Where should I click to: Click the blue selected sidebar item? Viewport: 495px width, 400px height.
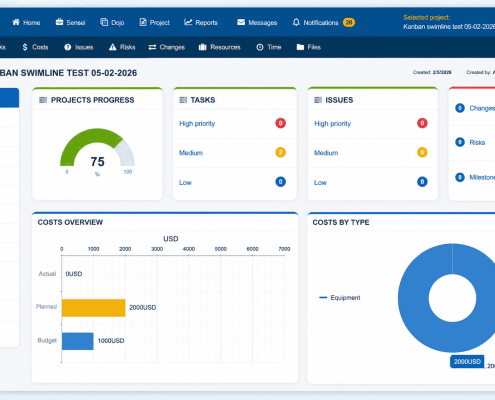click(x=9, y=98)
